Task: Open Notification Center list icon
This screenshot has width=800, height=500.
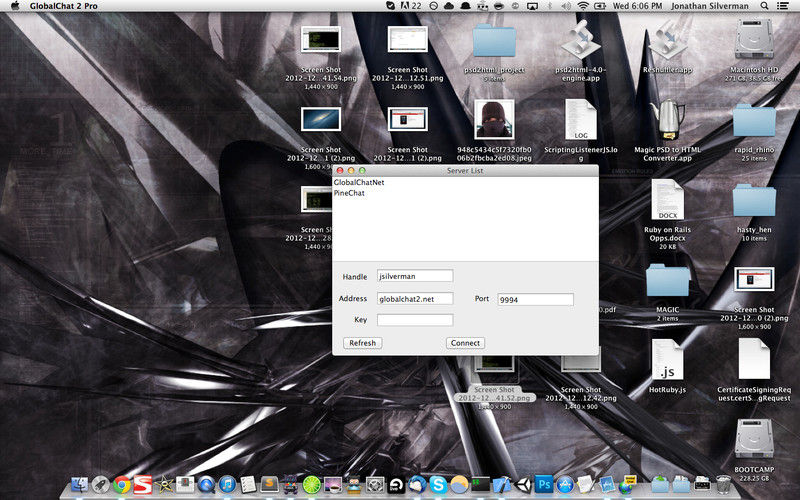Action: 782,6
